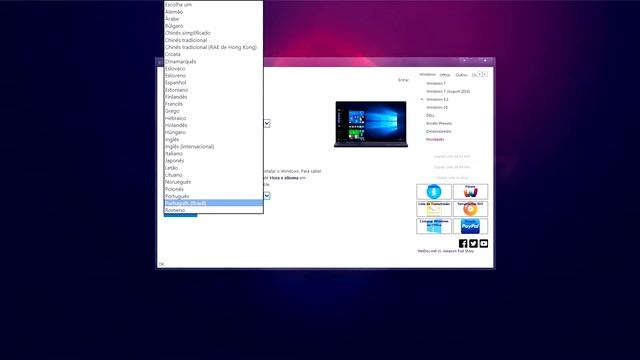Open HeiDoc.net vs. Amazon Full Story link
Image resolution: width=640 pixels, height=360 pixels.
[x=445, y=251]
